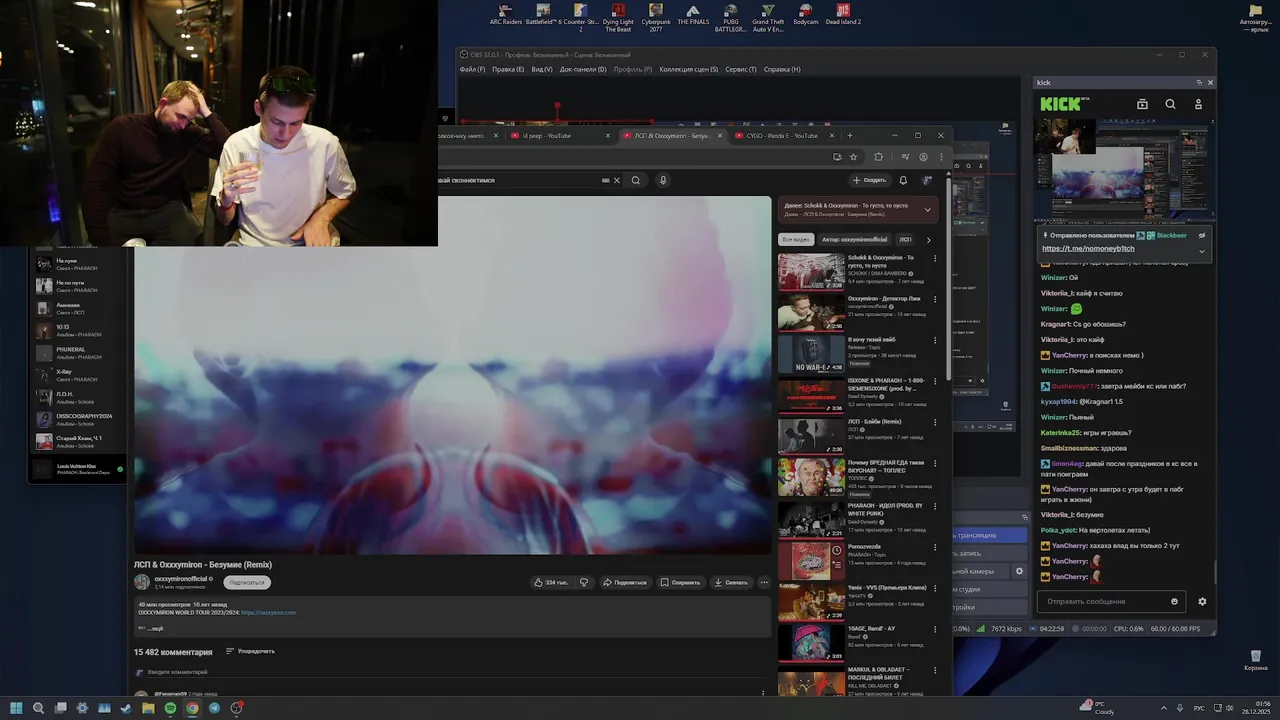
Task: Dislike the Безумие (Remix) video
Action: pos(584,582)
